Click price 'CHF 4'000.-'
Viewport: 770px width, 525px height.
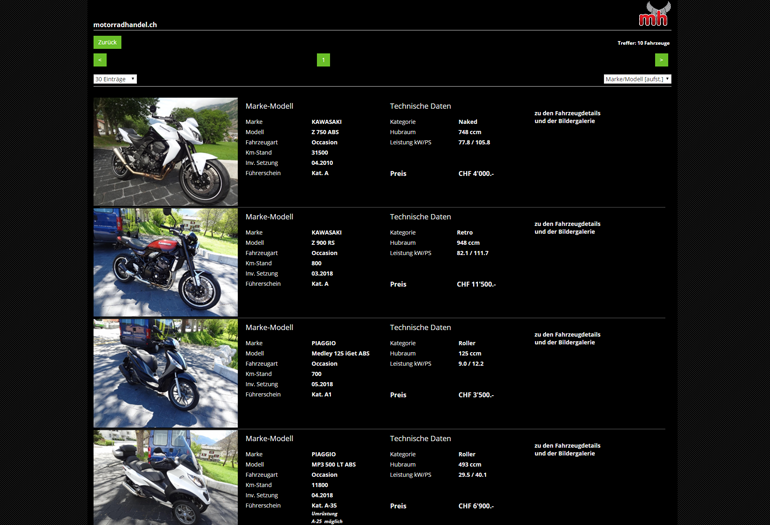476,173
